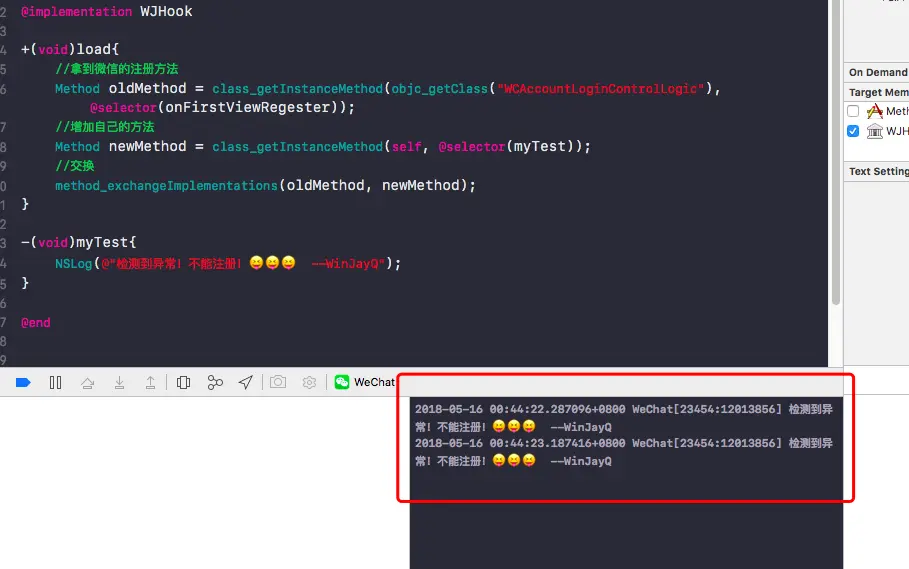Click the oldMethod variable declaration
Image resolution: width=909 pixels, height=569 pixels.
pos(147,89)
